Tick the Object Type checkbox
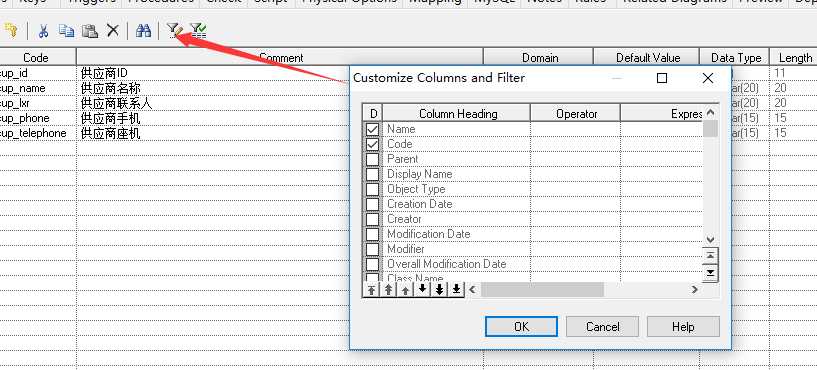 pos(373,189)
